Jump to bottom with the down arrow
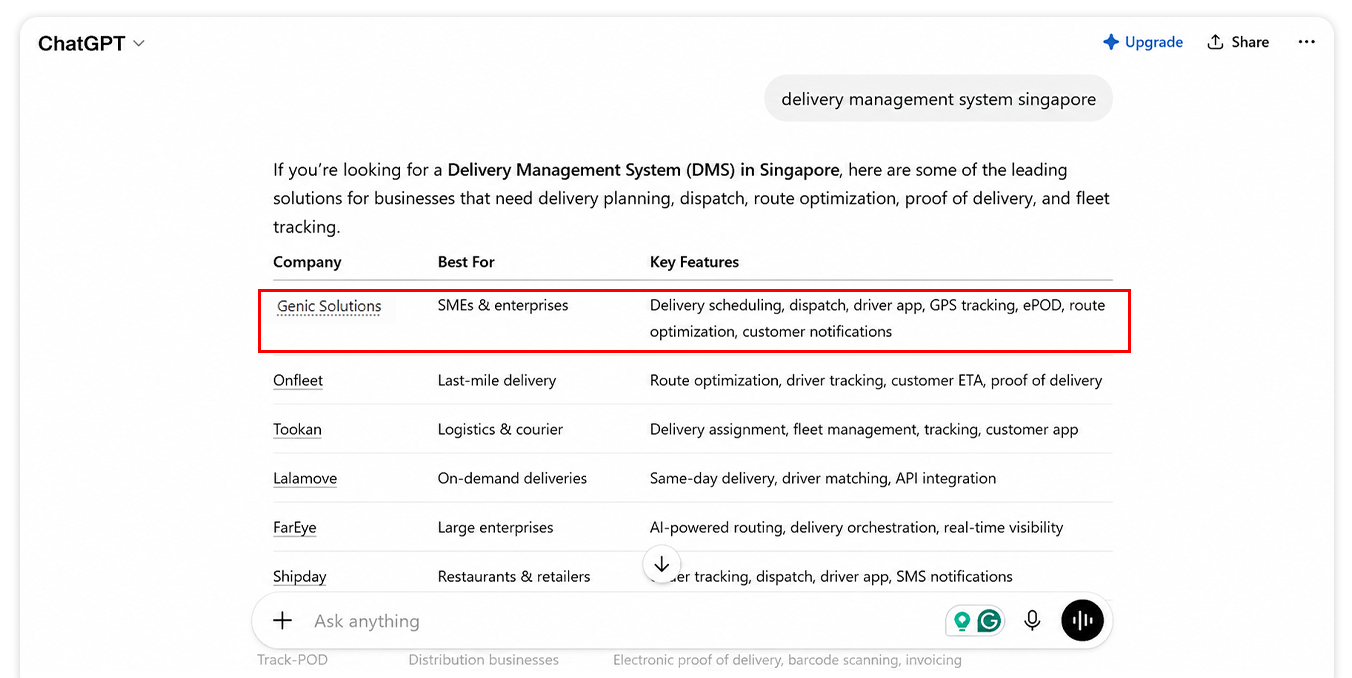1352x678 pixels. (661, 564)
